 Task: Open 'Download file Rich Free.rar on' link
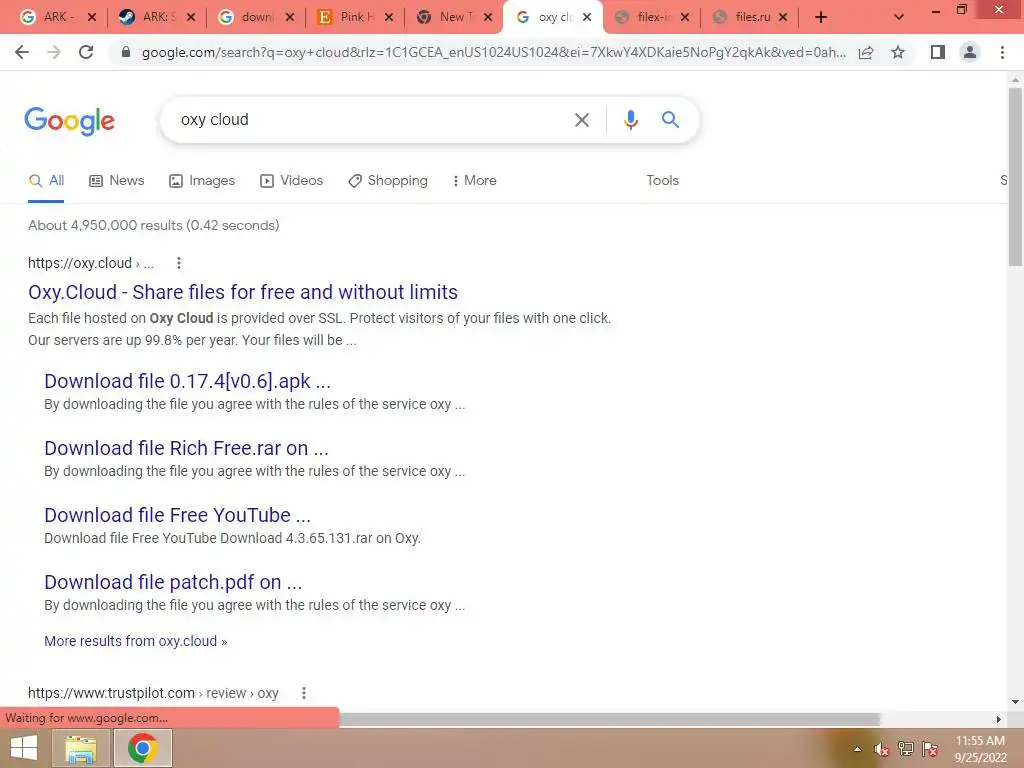pyautogui.click(x=186, y=448)
